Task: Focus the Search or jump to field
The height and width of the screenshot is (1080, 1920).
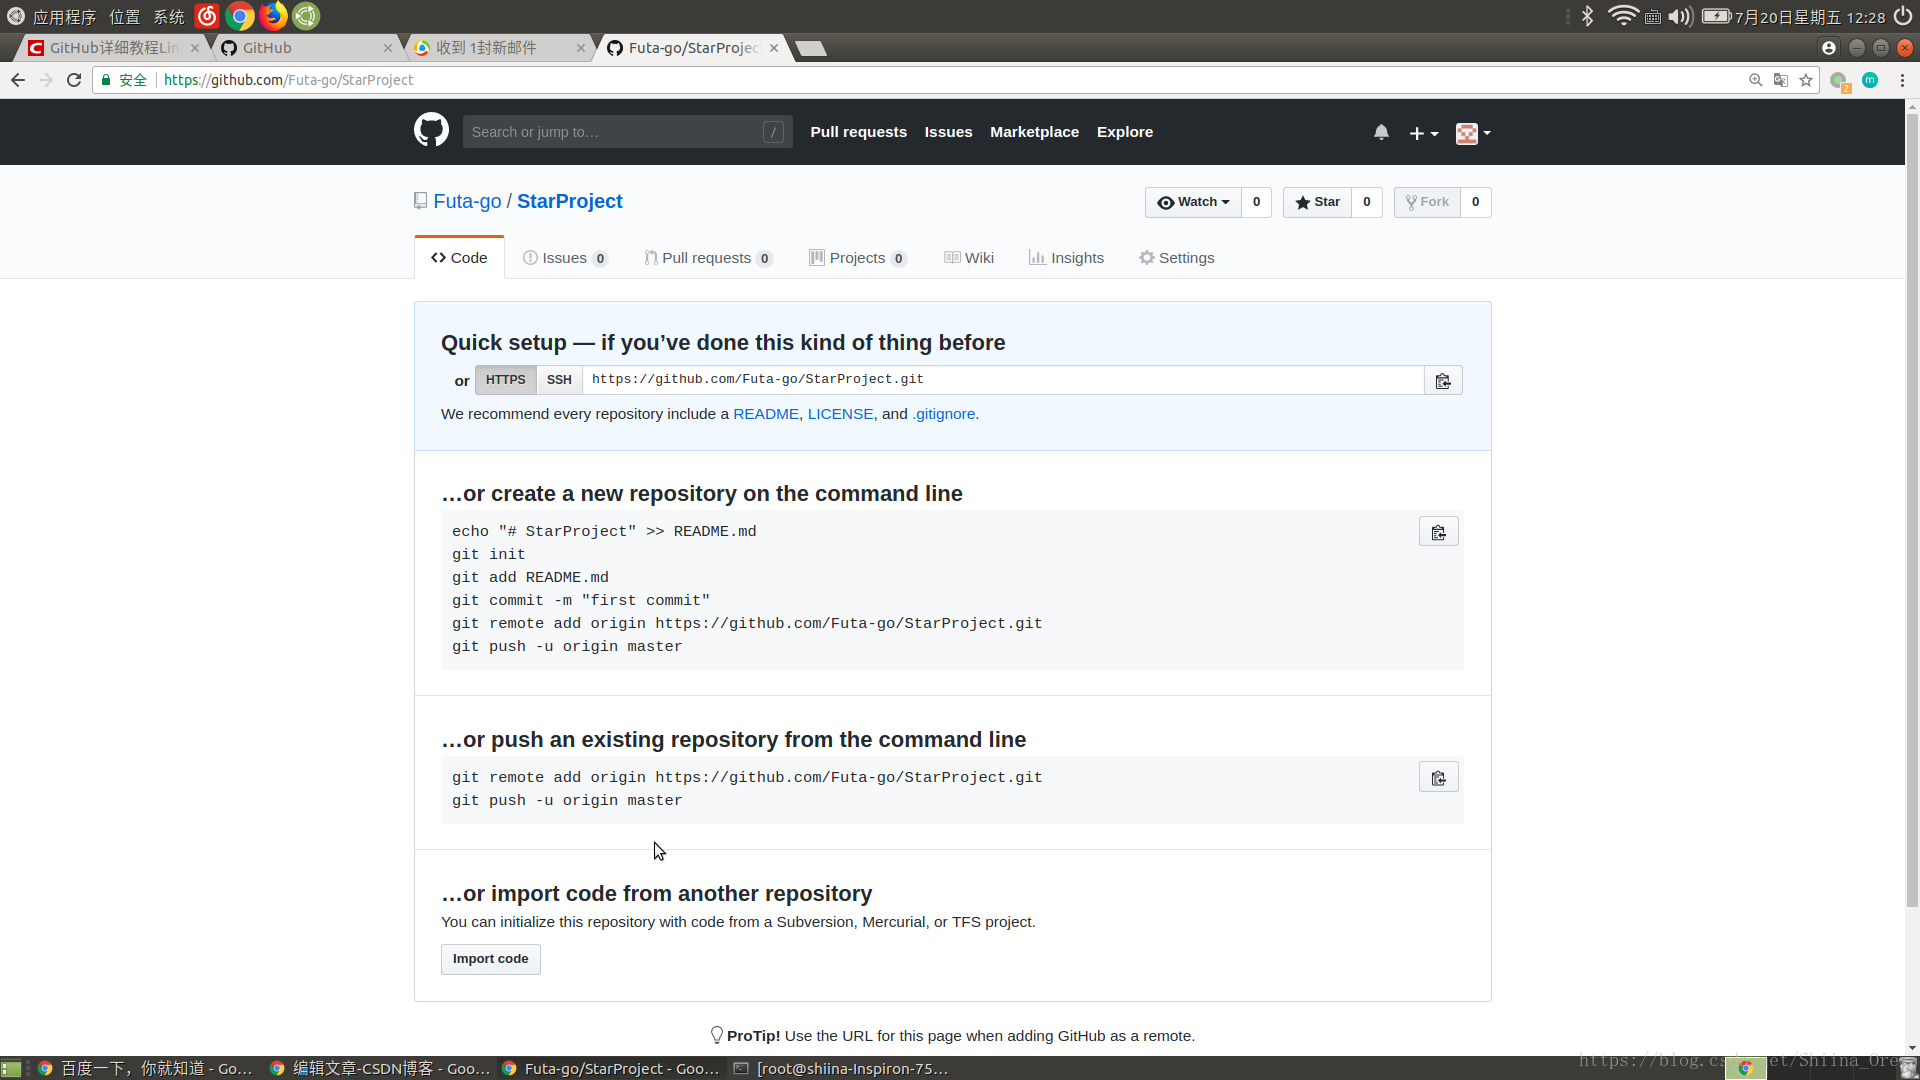Action: tap(627, 132)
